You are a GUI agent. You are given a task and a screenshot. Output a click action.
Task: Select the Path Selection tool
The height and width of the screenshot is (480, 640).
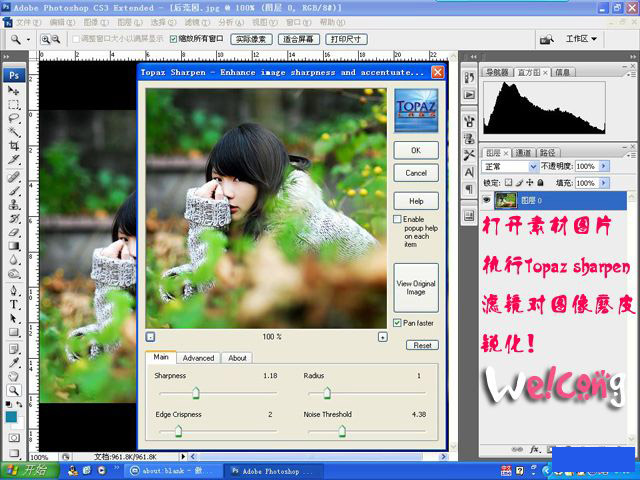[x=13, y=318]
